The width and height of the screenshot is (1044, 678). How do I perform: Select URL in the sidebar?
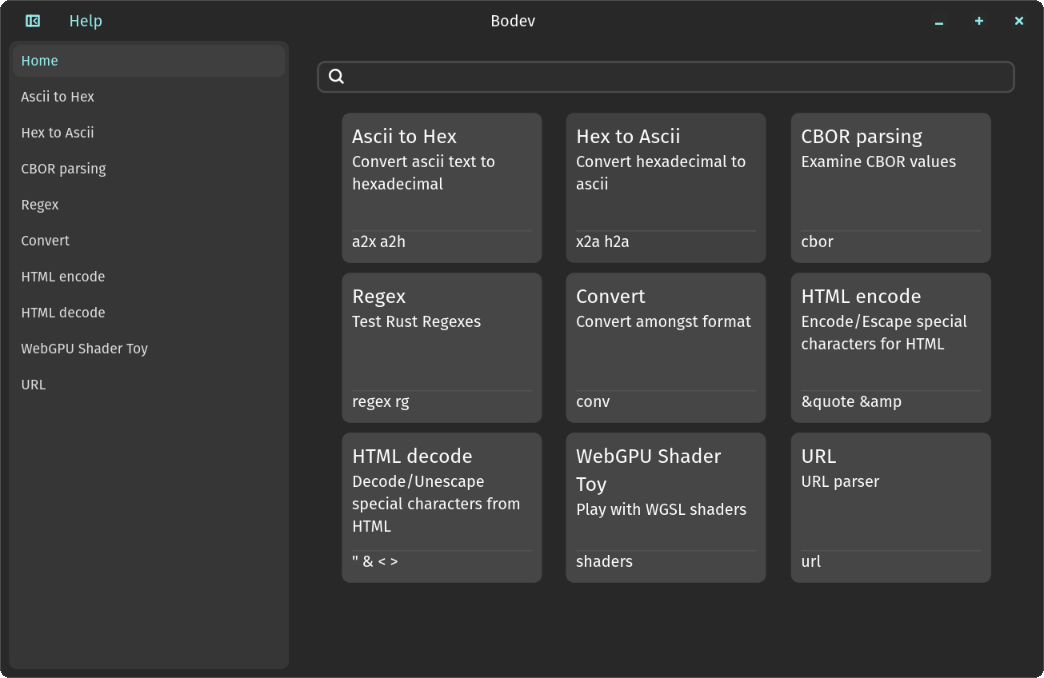click(149, 384)
